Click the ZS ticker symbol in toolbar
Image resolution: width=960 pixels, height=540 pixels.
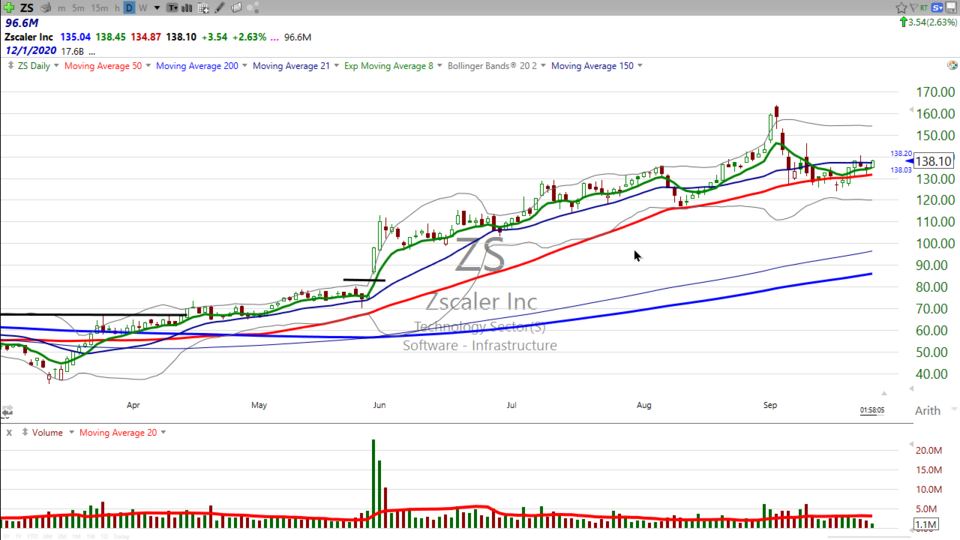pos(27,8)
